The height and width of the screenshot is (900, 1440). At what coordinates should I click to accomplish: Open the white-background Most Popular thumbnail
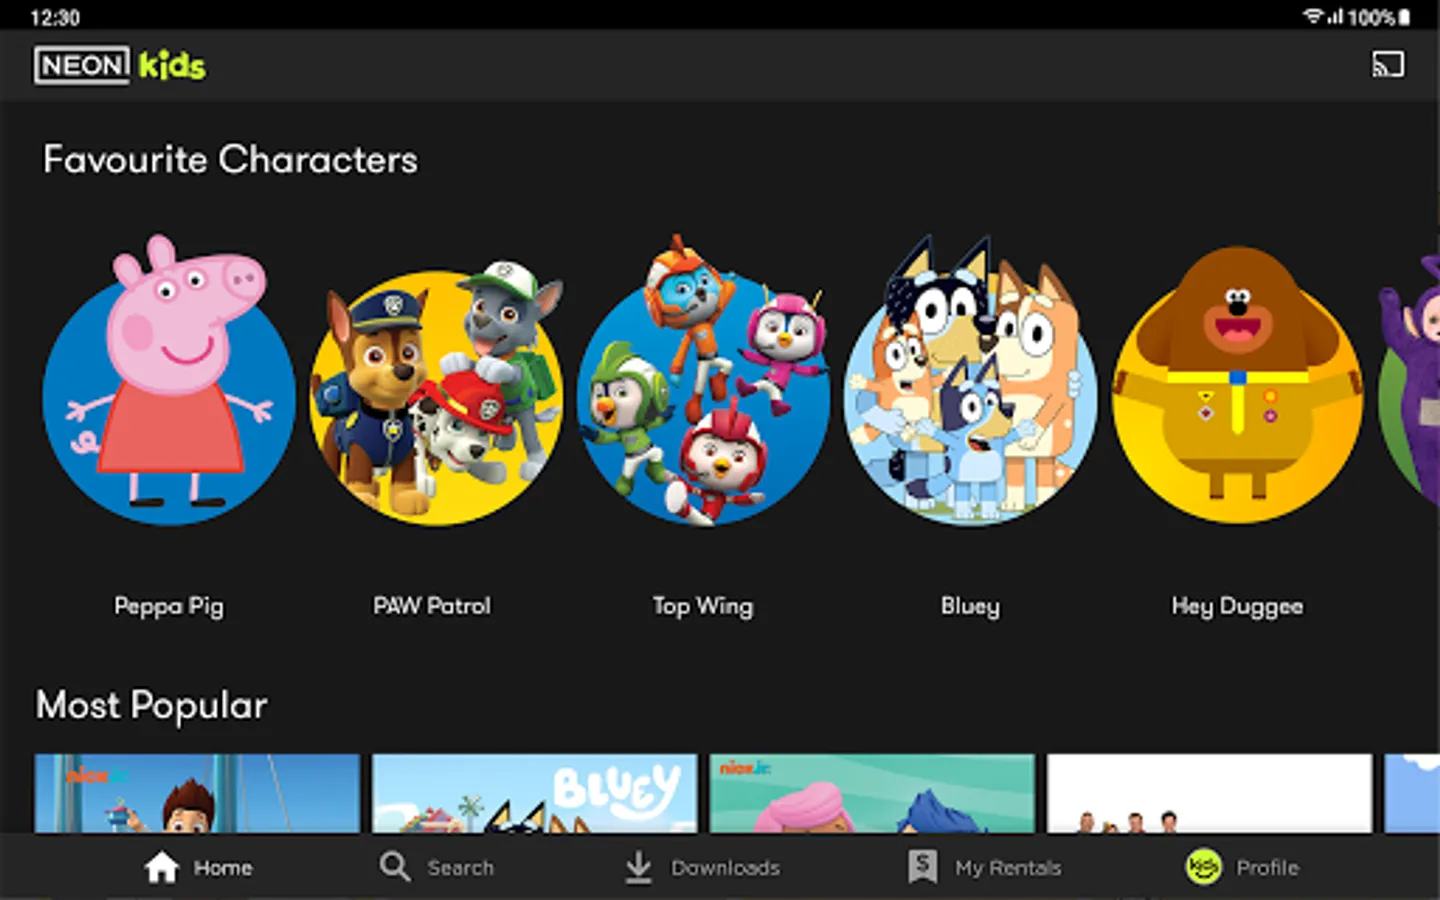1210,793
